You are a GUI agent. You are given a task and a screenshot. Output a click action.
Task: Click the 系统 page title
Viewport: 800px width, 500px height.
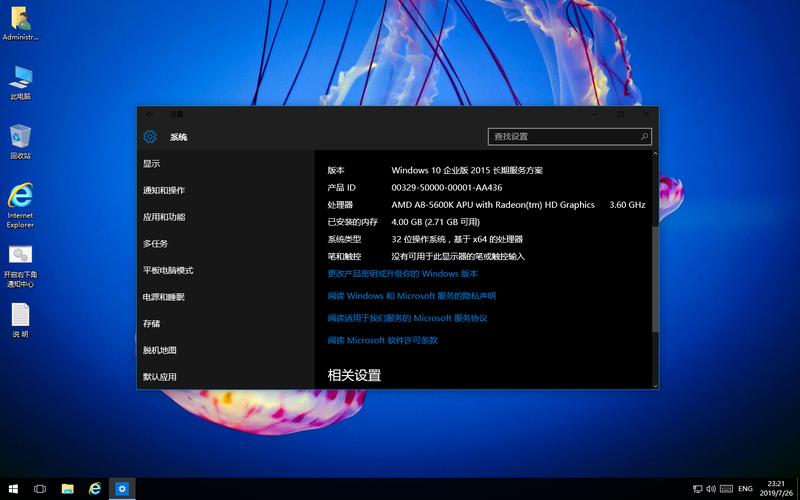179,137
